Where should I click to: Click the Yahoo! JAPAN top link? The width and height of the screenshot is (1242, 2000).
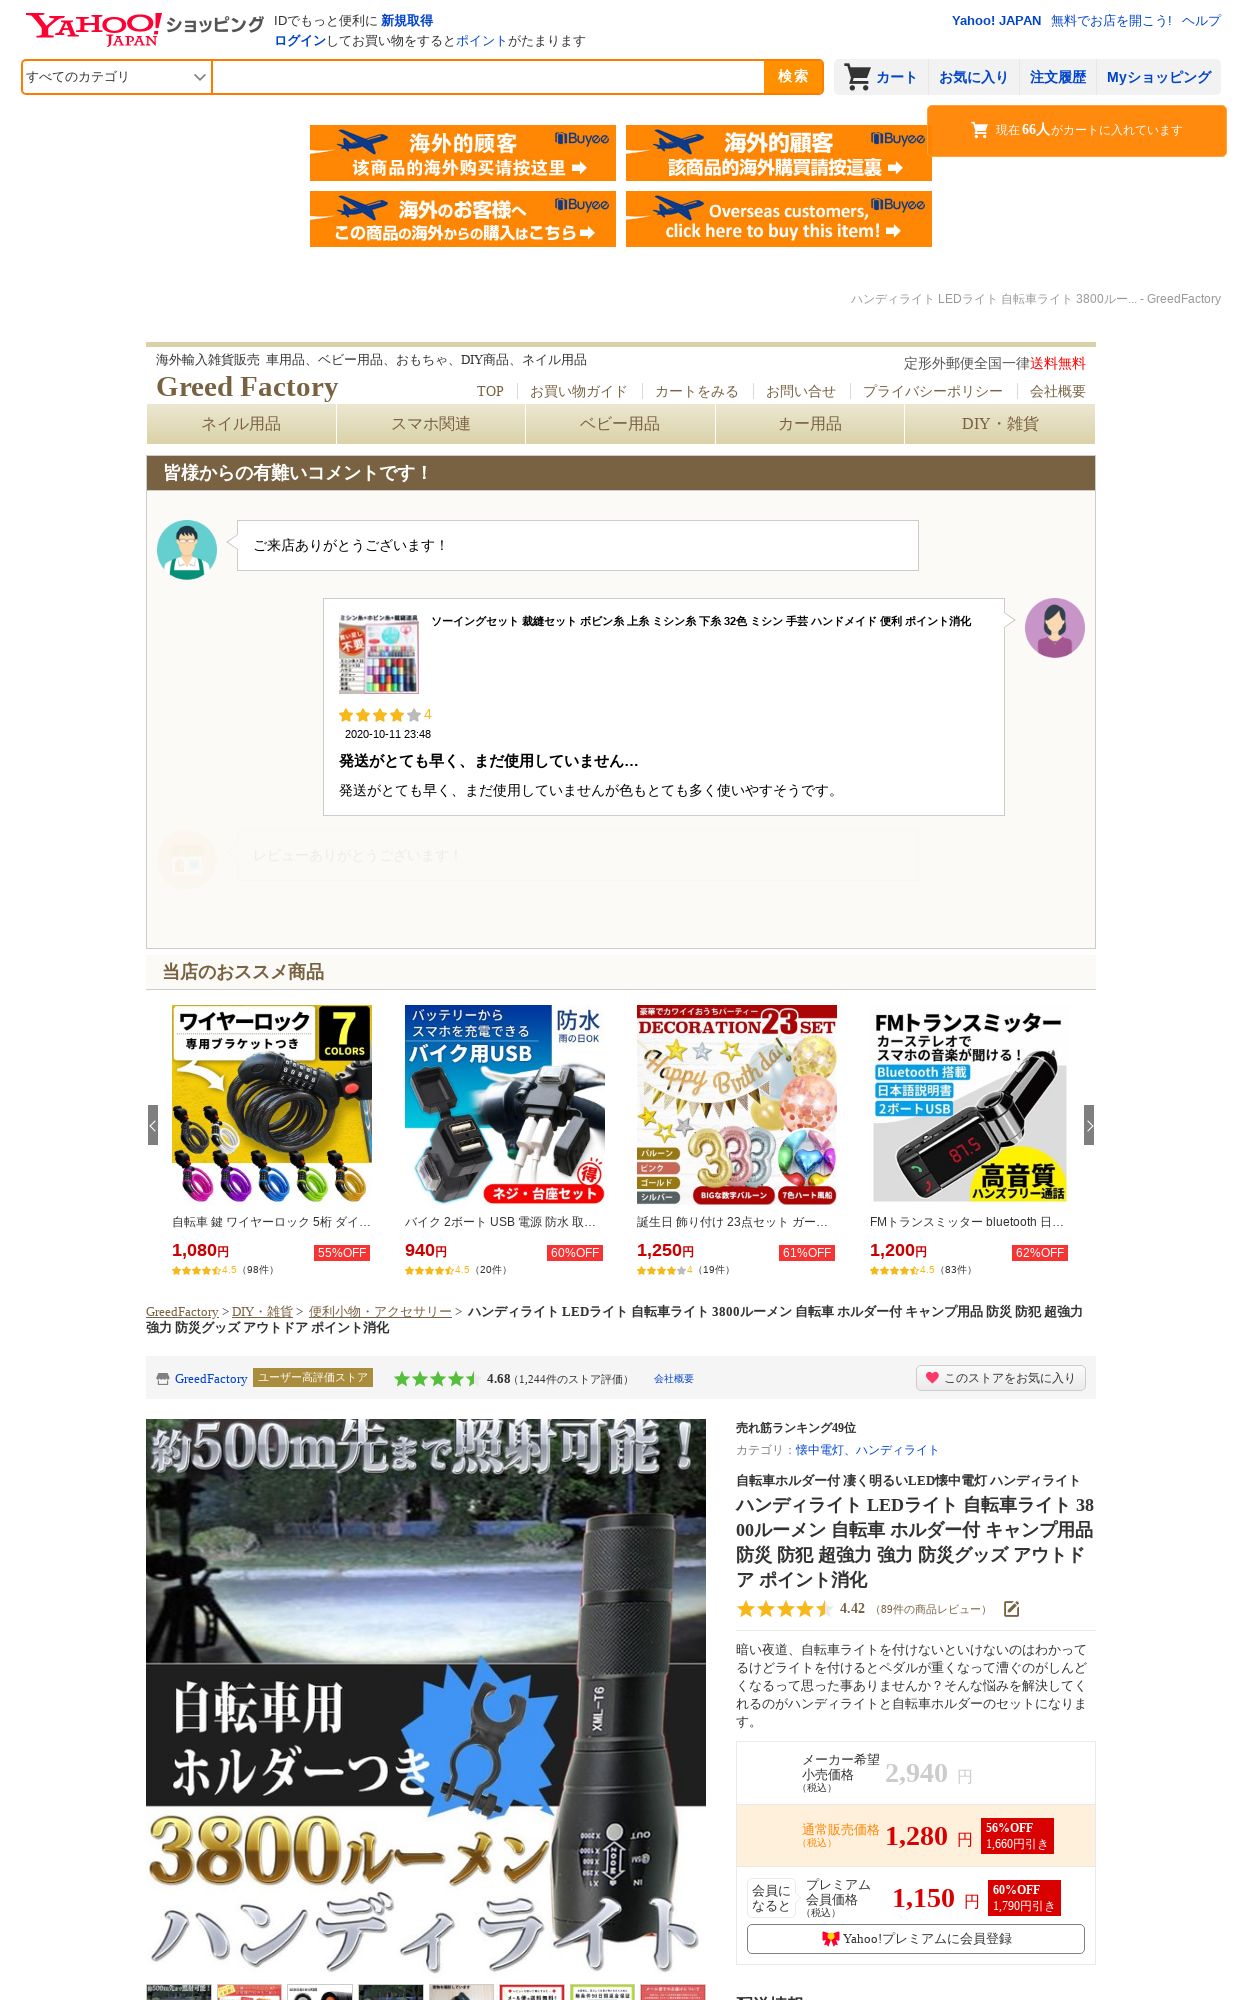click(996, 21)
